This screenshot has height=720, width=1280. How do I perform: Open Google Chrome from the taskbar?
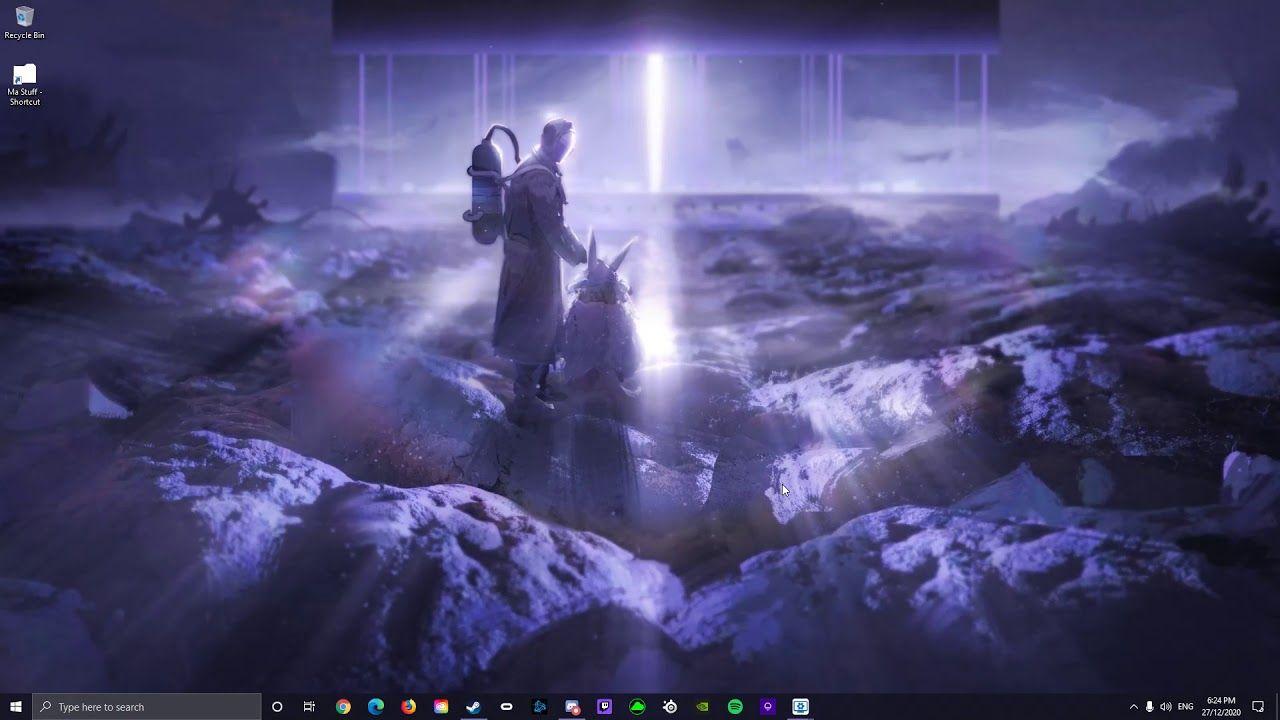click(x=341, y=706)
